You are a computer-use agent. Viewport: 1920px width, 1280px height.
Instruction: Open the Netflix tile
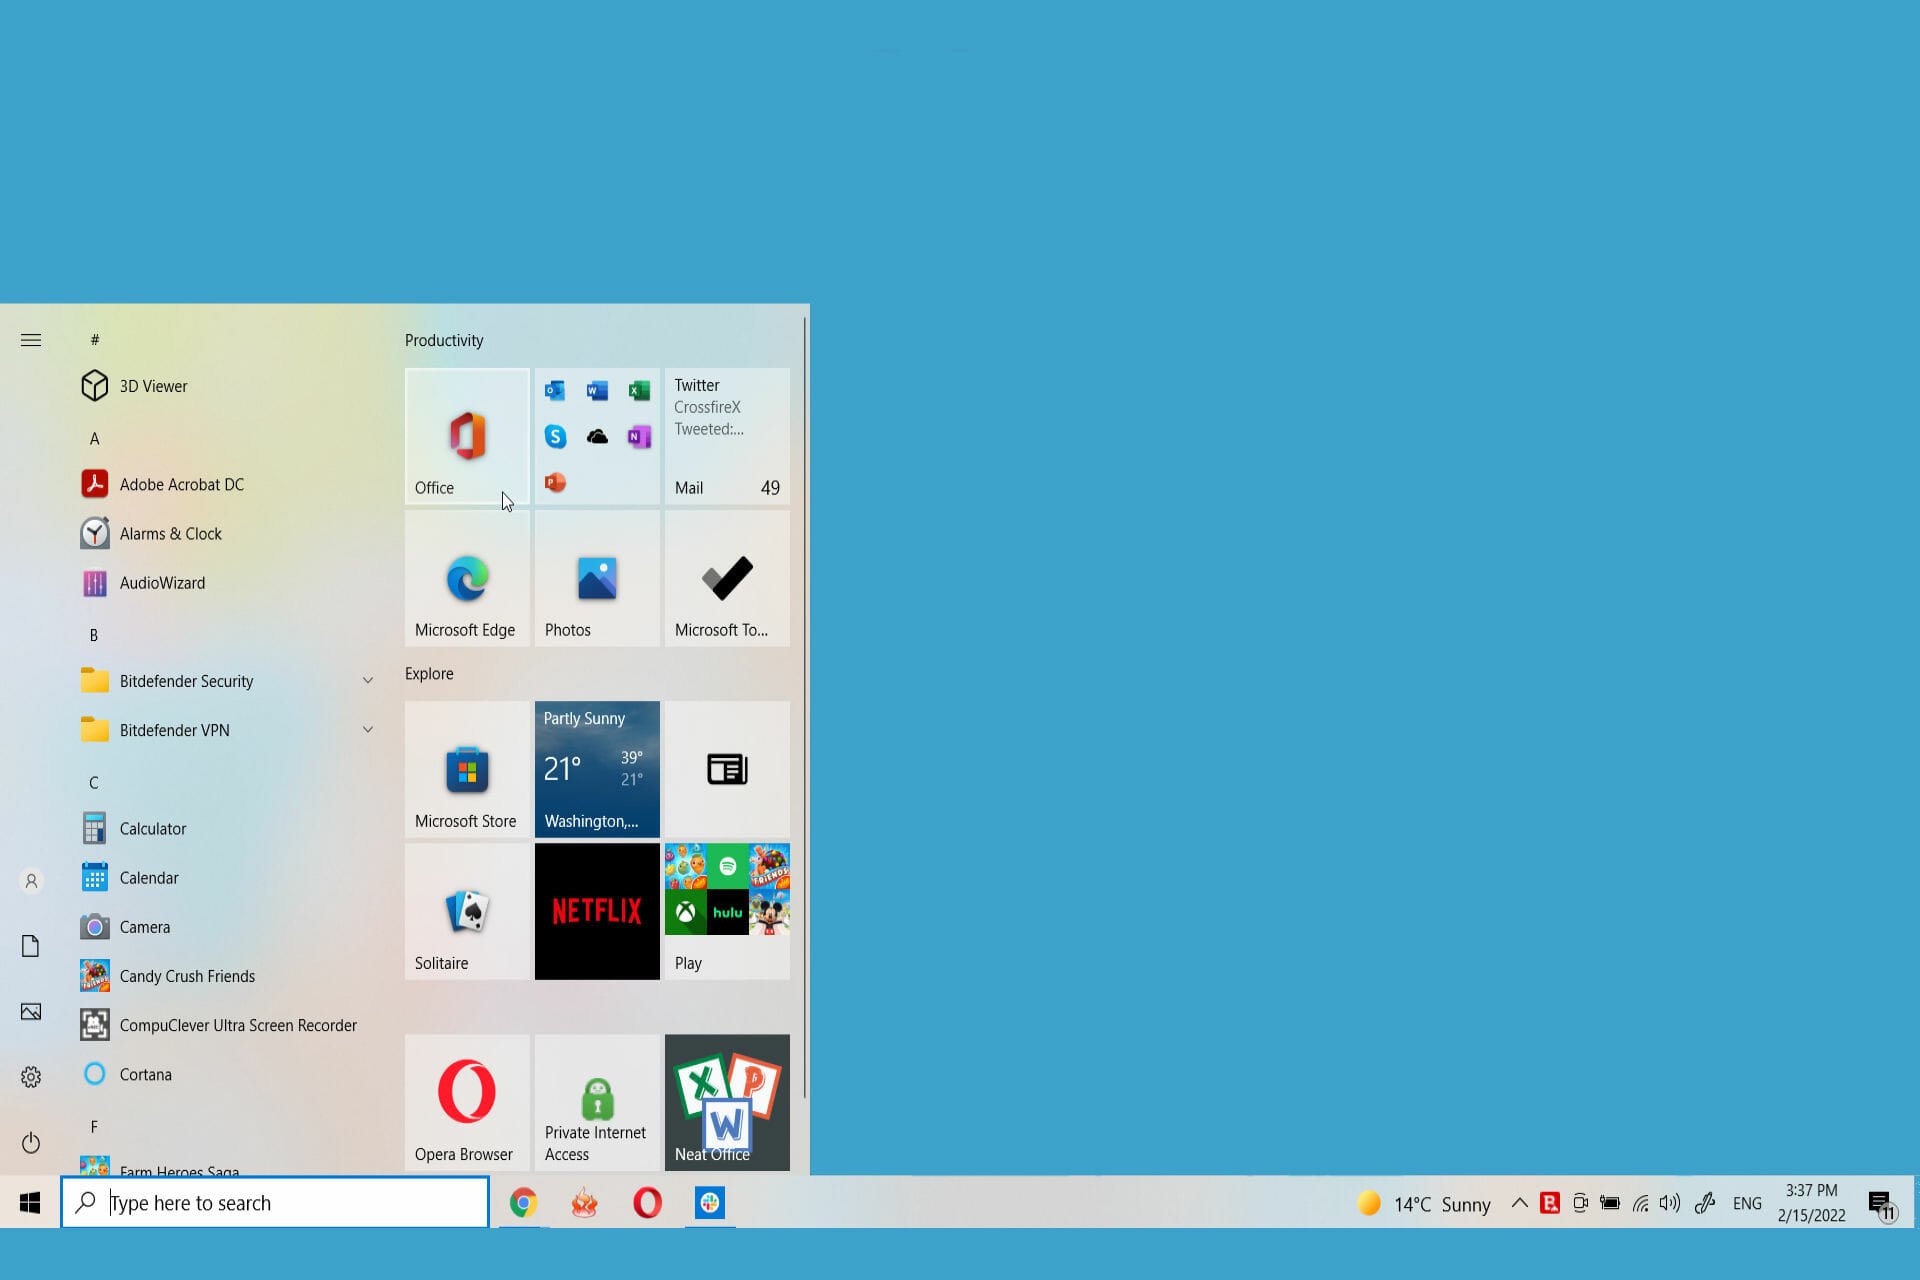tap(597, 911)
